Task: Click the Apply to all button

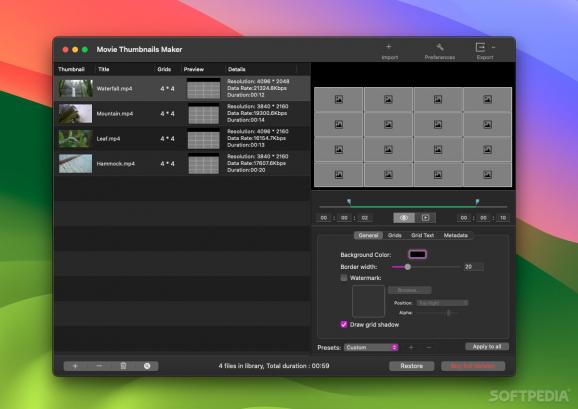Action: (487, 347)
